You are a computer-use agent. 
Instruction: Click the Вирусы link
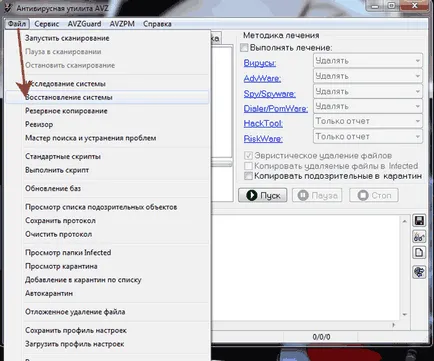(x=260, y=63)
